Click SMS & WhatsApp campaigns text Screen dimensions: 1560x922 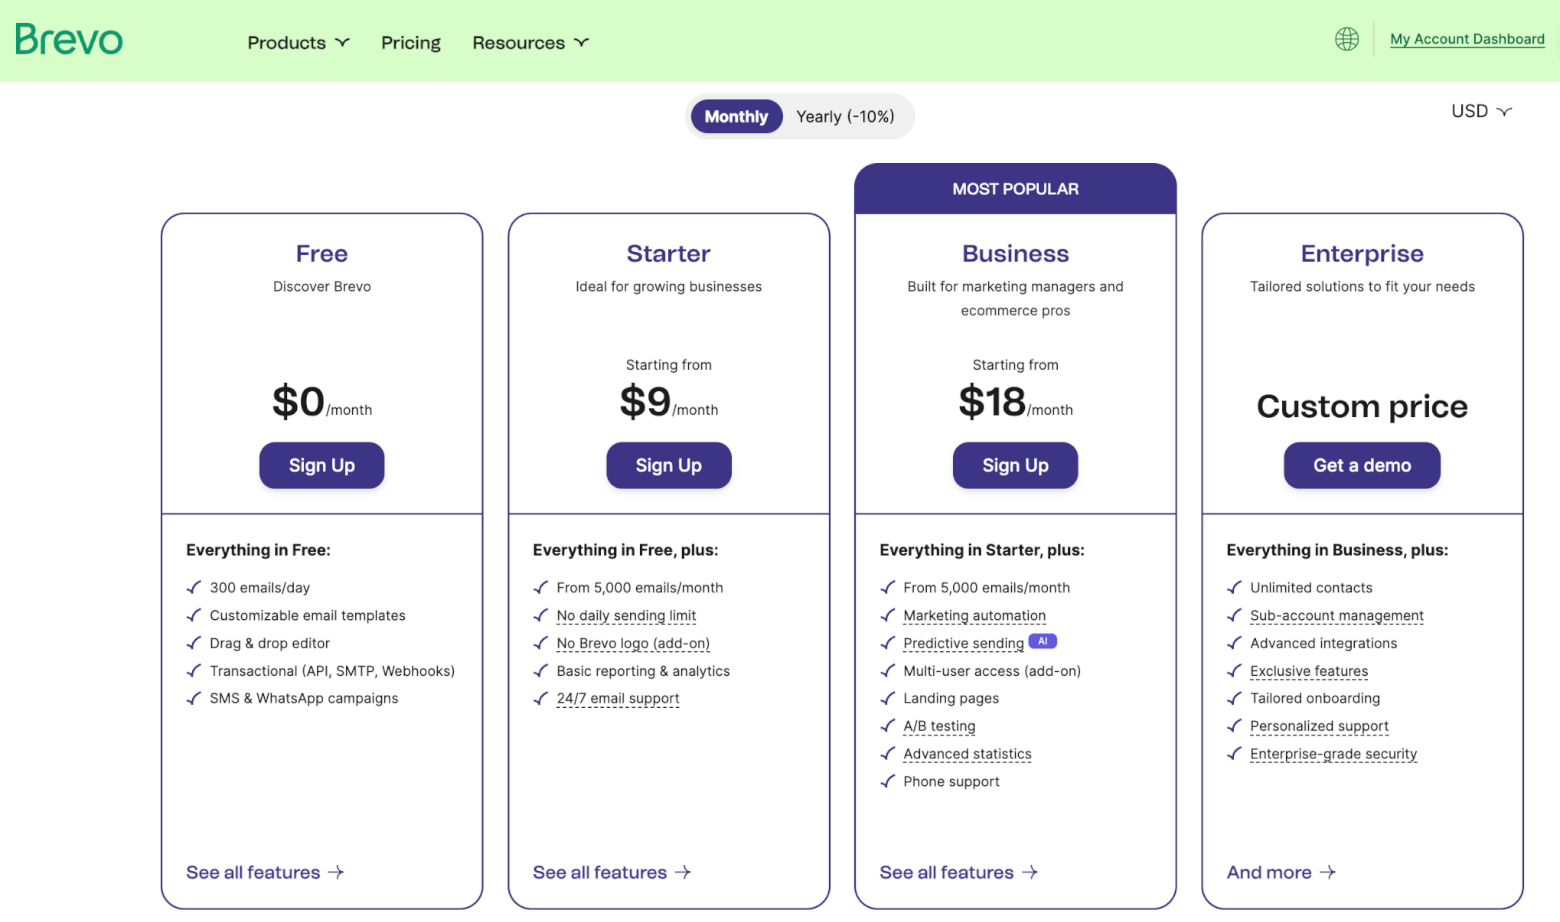point(304,698)
